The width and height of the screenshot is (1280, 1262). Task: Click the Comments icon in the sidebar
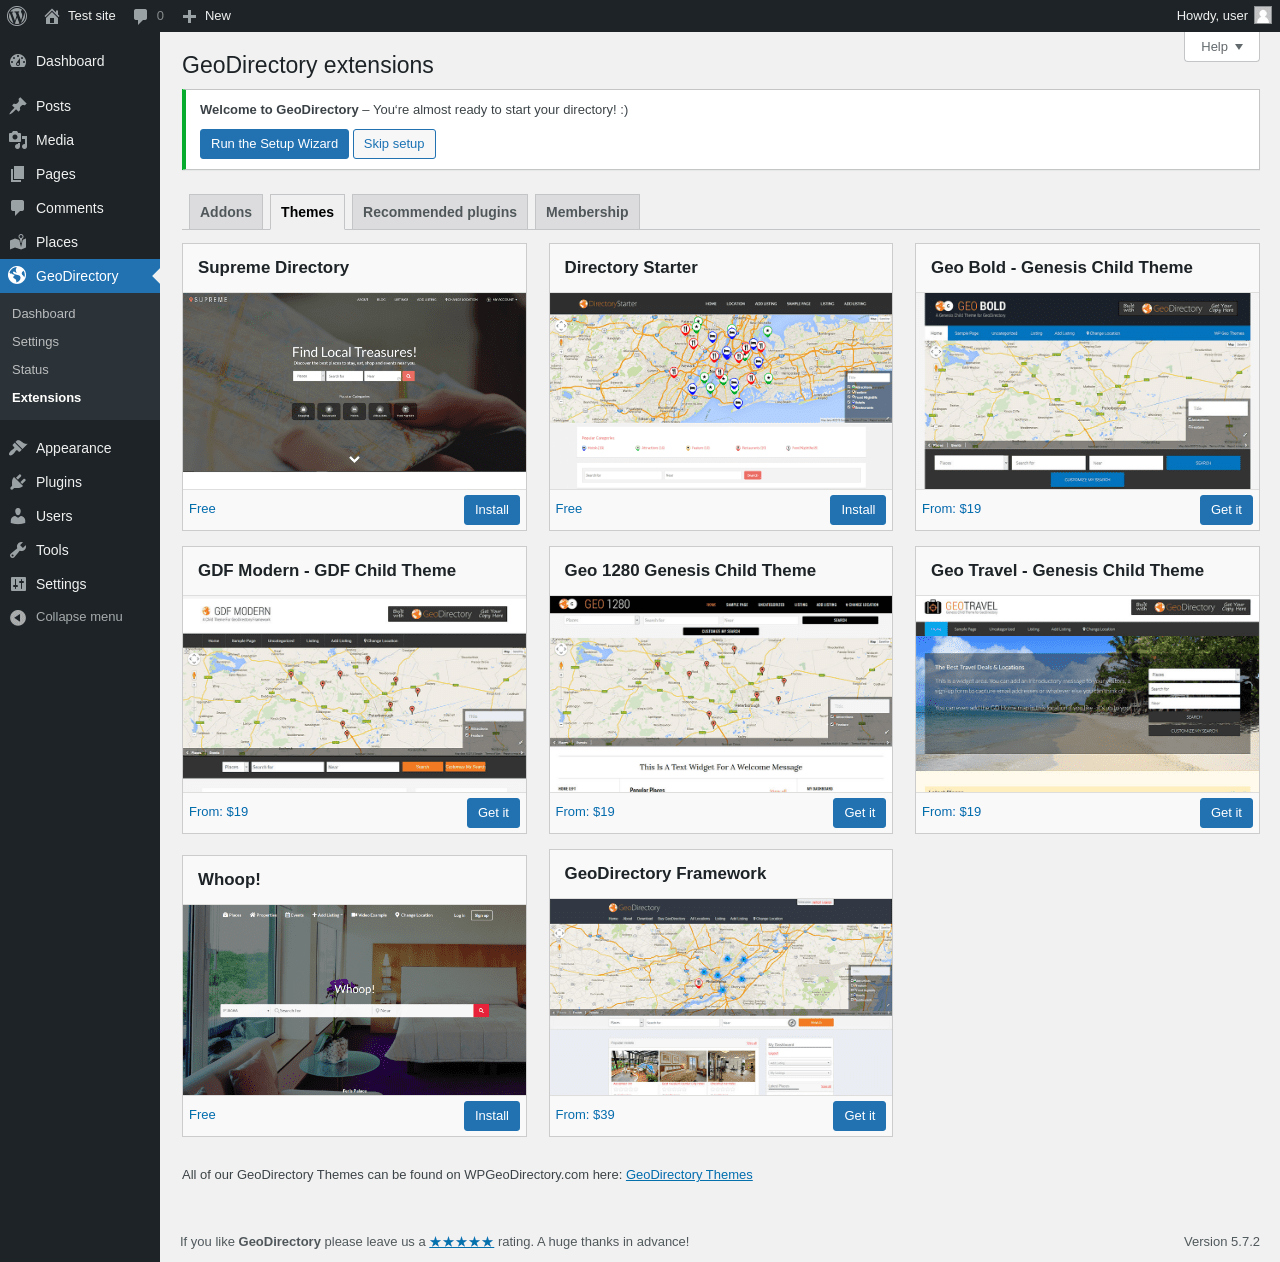pos(18,208)
